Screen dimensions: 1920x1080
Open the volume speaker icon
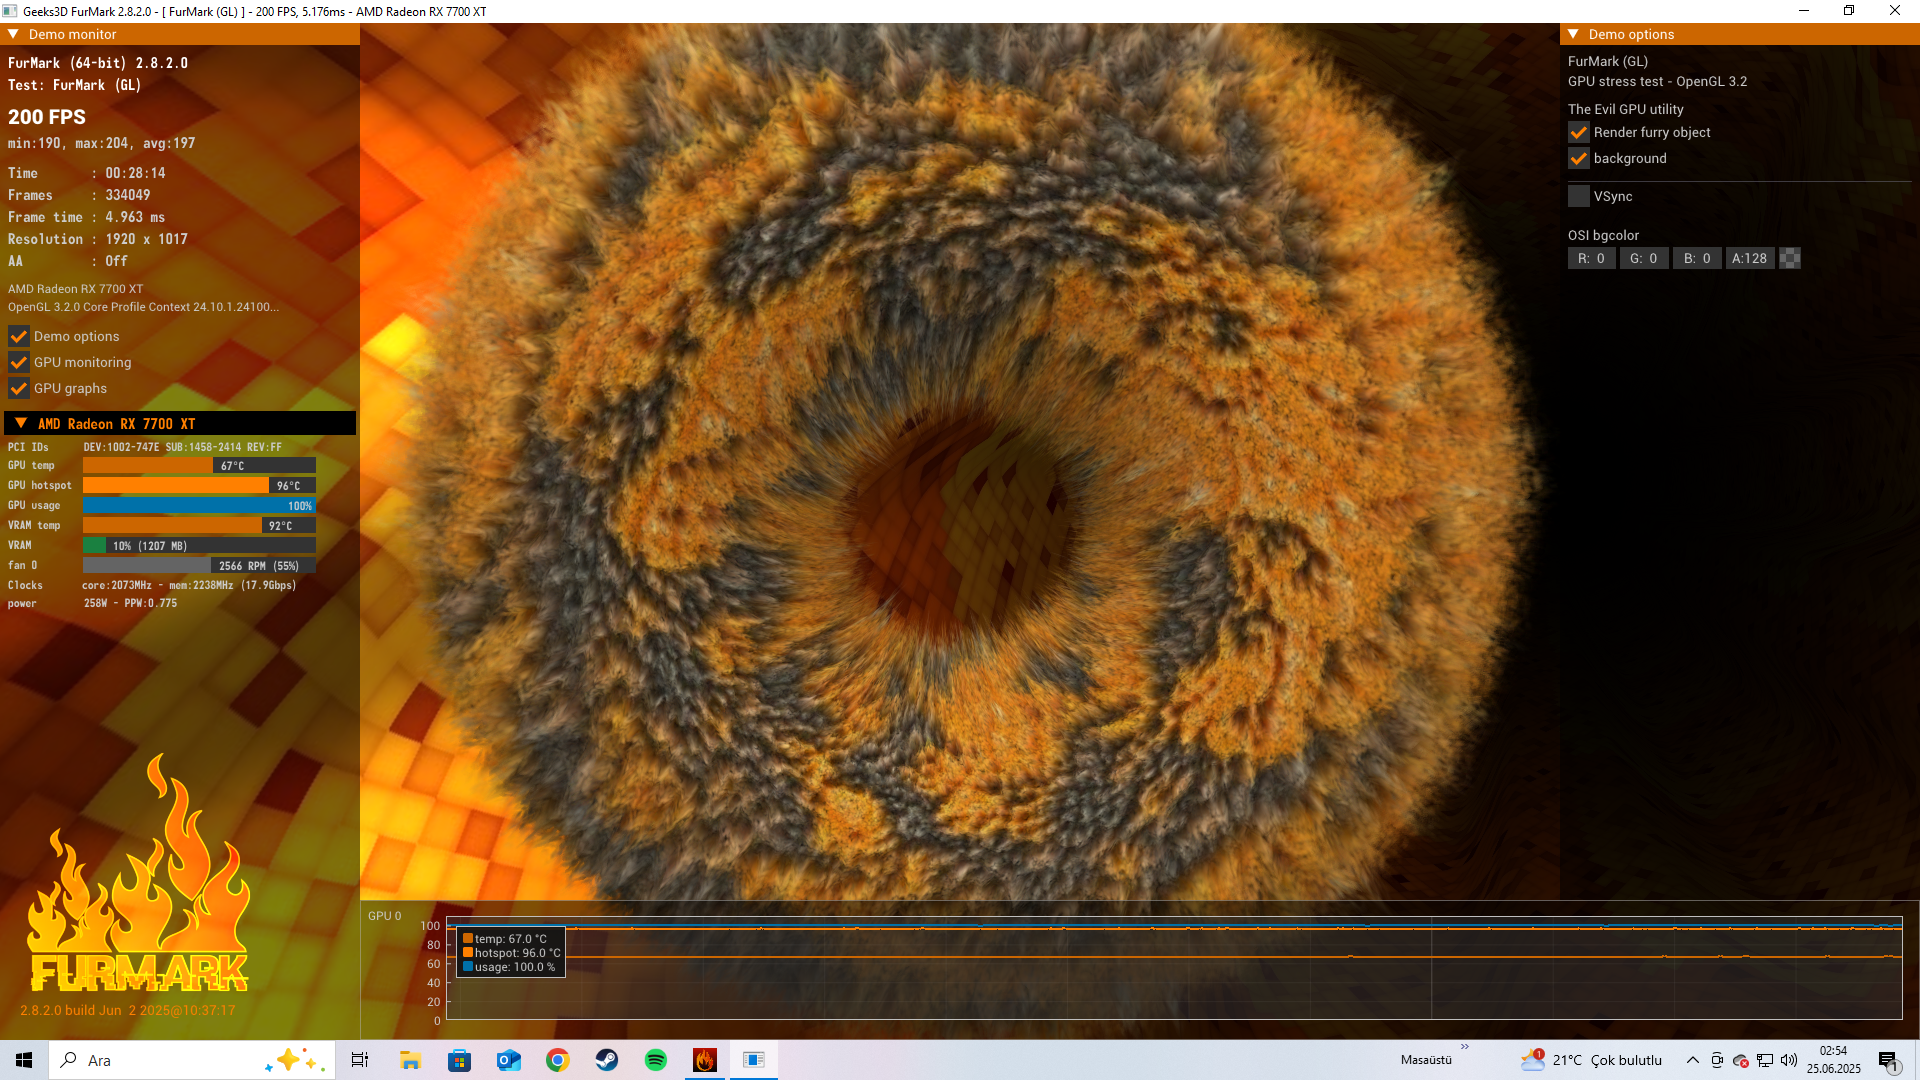point(1789,1060)
